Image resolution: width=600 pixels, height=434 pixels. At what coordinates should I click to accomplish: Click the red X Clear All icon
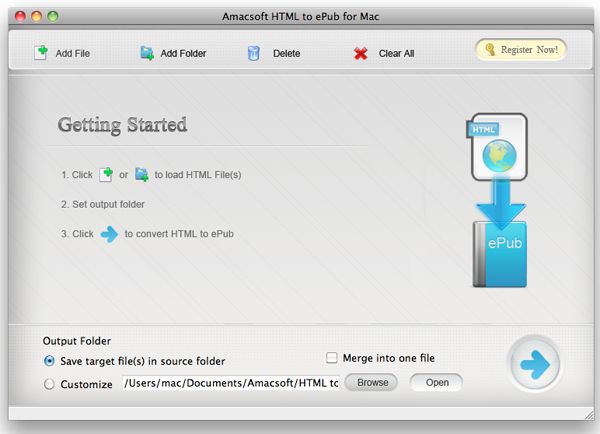[x=360, y=54]
